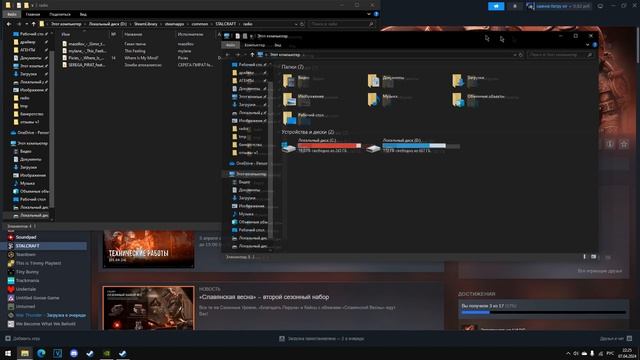640x360 pixels.
Task: Select Soundpad in Steam library list
Action: [x=26, y=237]
